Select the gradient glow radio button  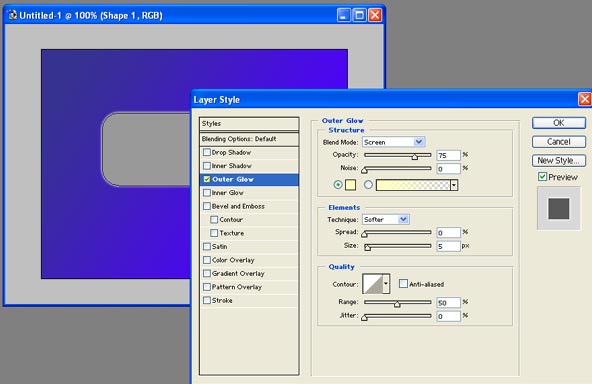[x=368, y=185]
